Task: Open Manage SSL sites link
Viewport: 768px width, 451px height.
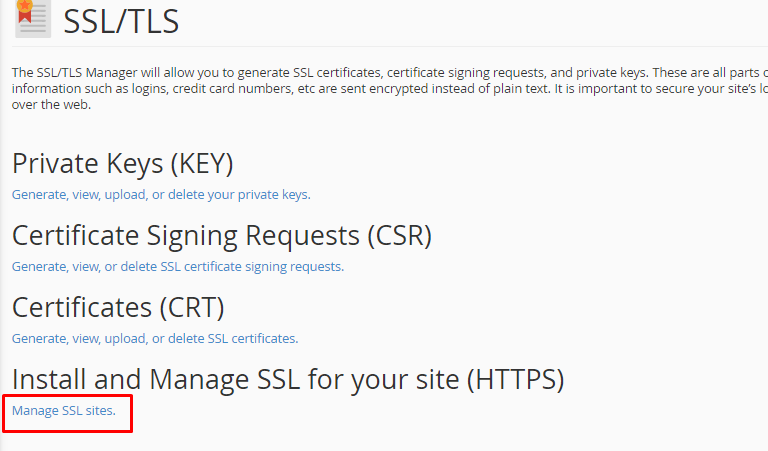Action: coord(64,410)
